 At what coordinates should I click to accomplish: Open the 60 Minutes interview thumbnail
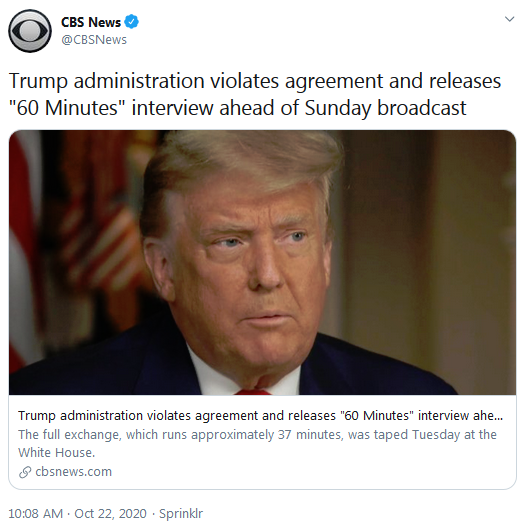262,262
